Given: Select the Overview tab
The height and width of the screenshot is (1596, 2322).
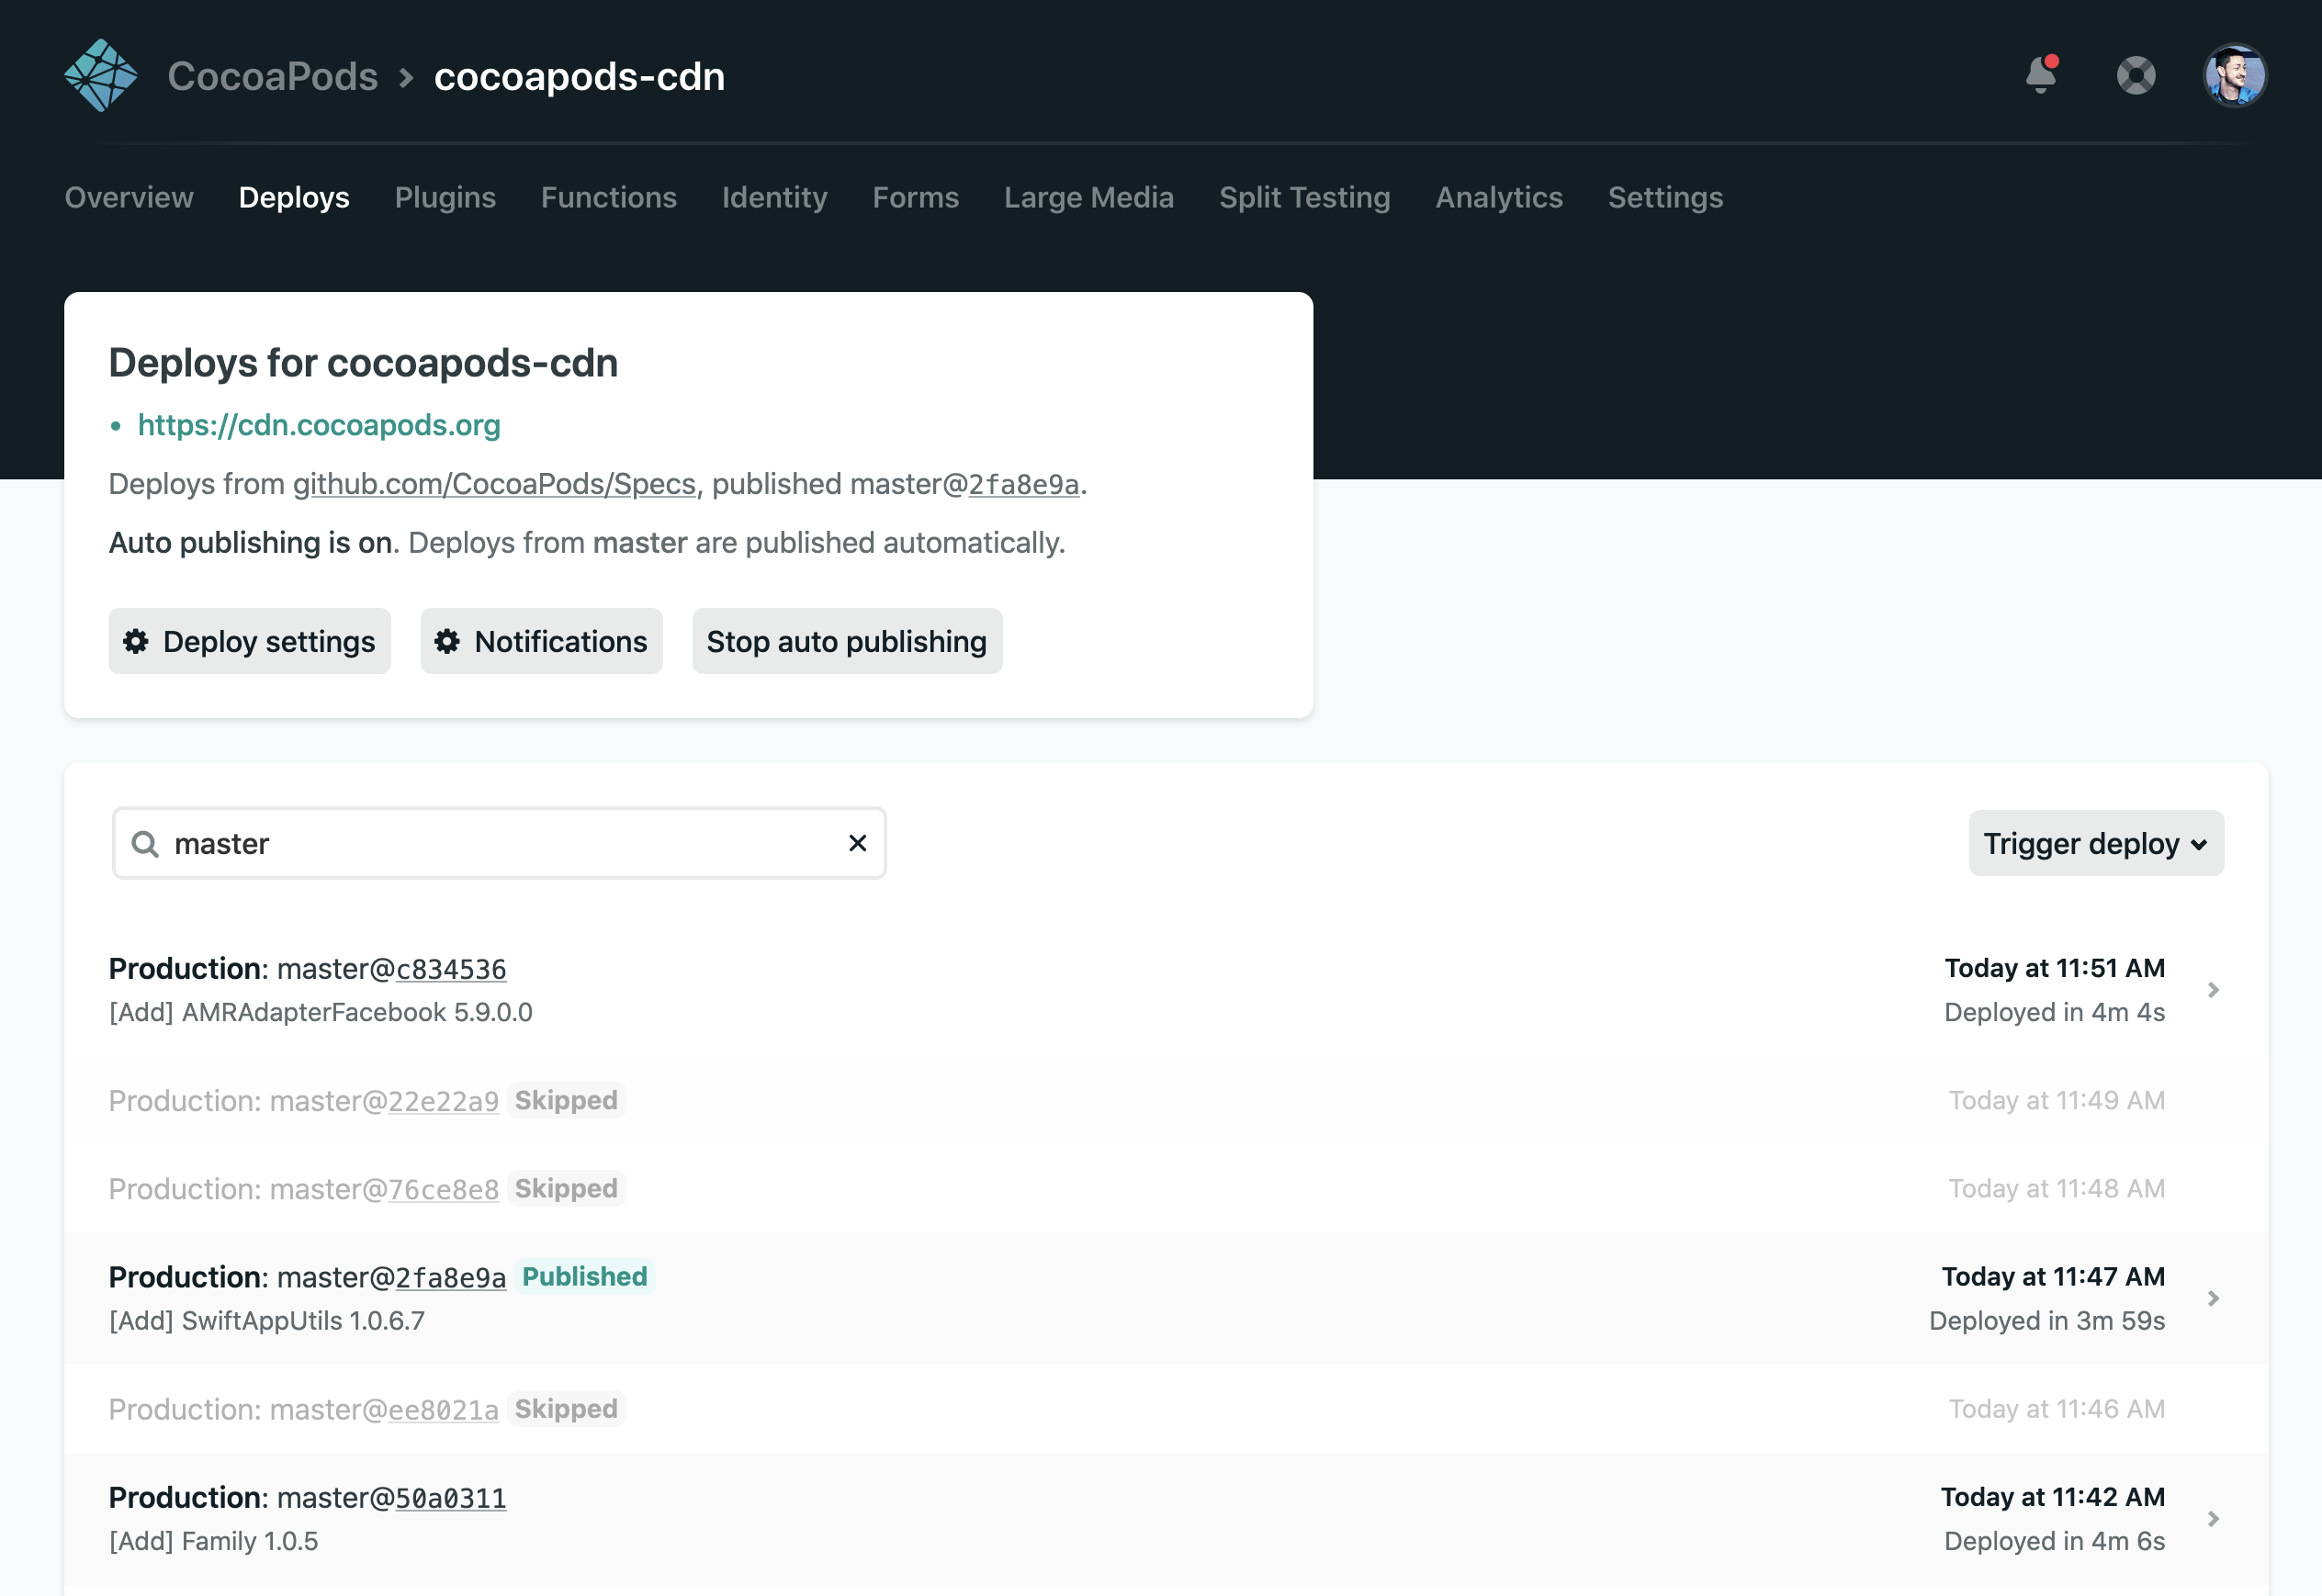Looking at the screenshot, I should [x=129, y=197].
